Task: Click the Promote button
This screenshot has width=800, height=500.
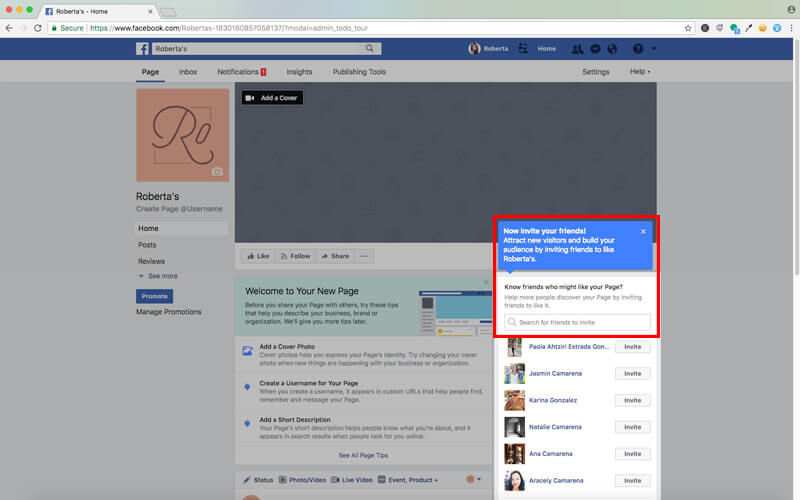Action: coord(155,296)
